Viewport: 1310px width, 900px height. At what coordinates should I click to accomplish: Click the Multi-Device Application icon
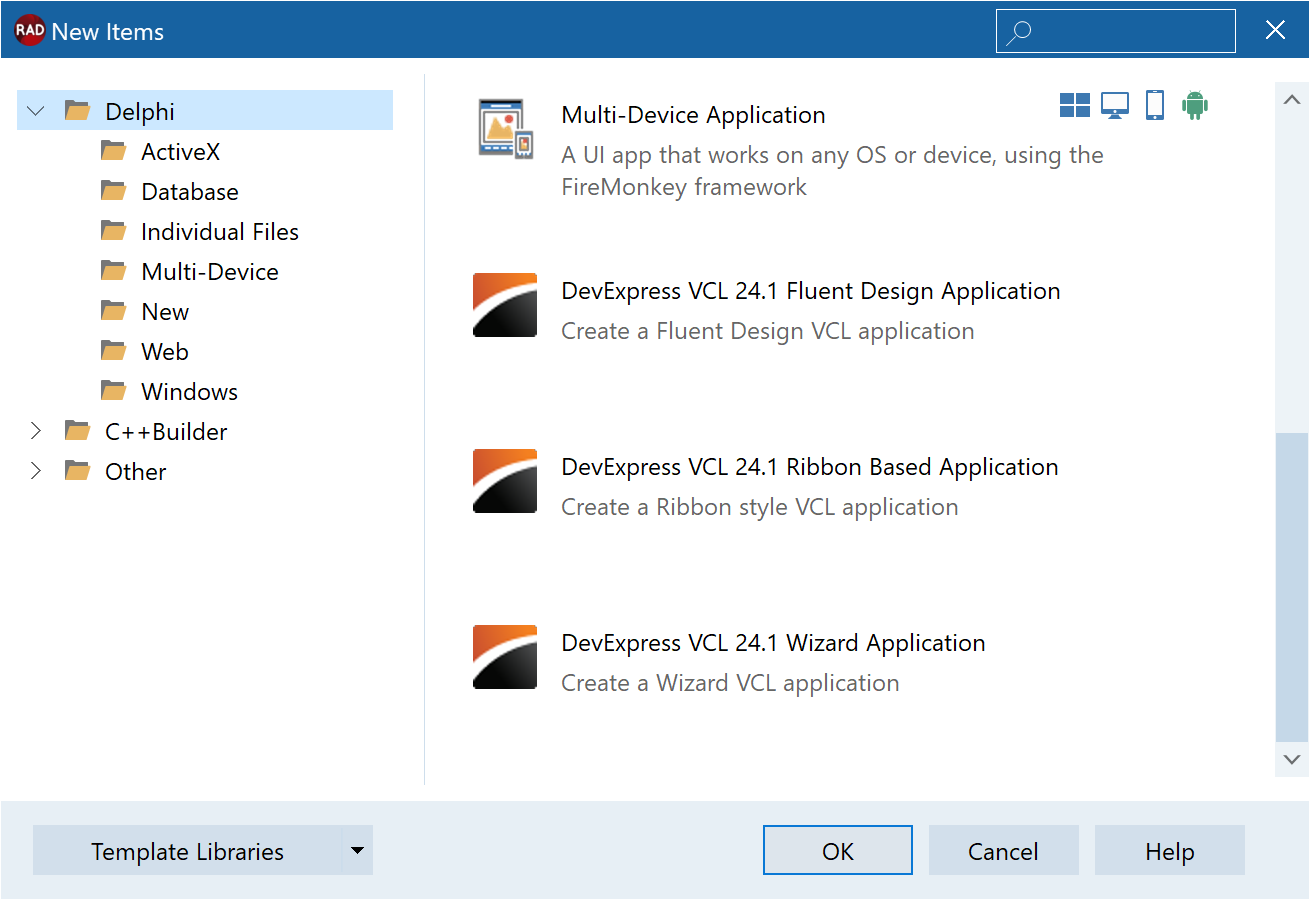[505, 130]
